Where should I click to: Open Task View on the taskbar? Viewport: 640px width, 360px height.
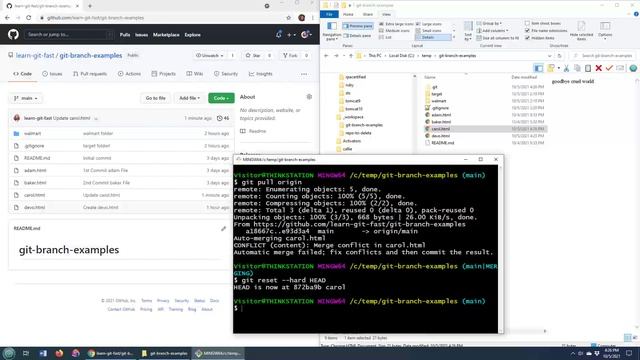[26, 353]
